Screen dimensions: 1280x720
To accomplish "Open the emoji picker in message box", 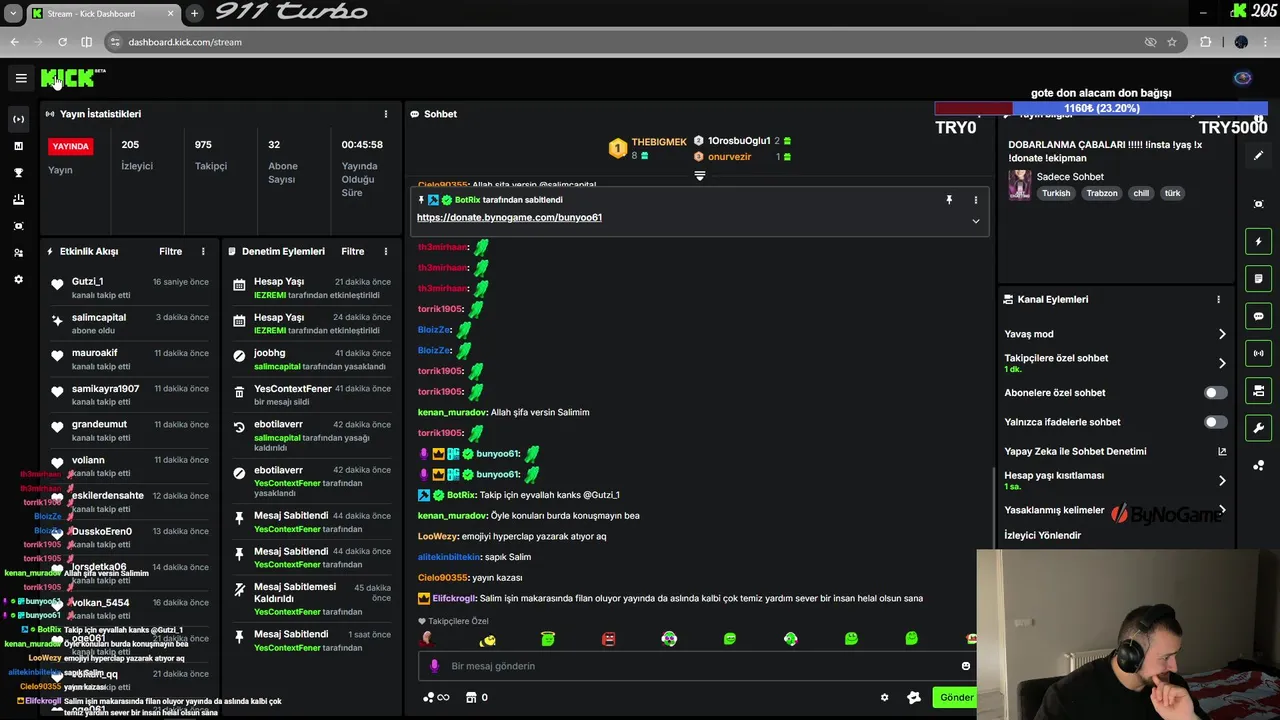I will point(965,666).
